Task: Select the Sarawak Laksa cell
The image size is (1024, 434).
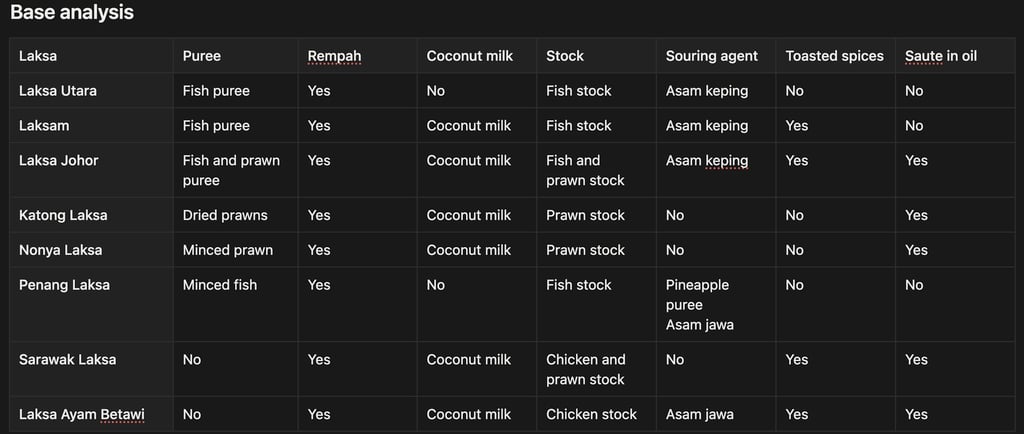Action: point(67,360)
